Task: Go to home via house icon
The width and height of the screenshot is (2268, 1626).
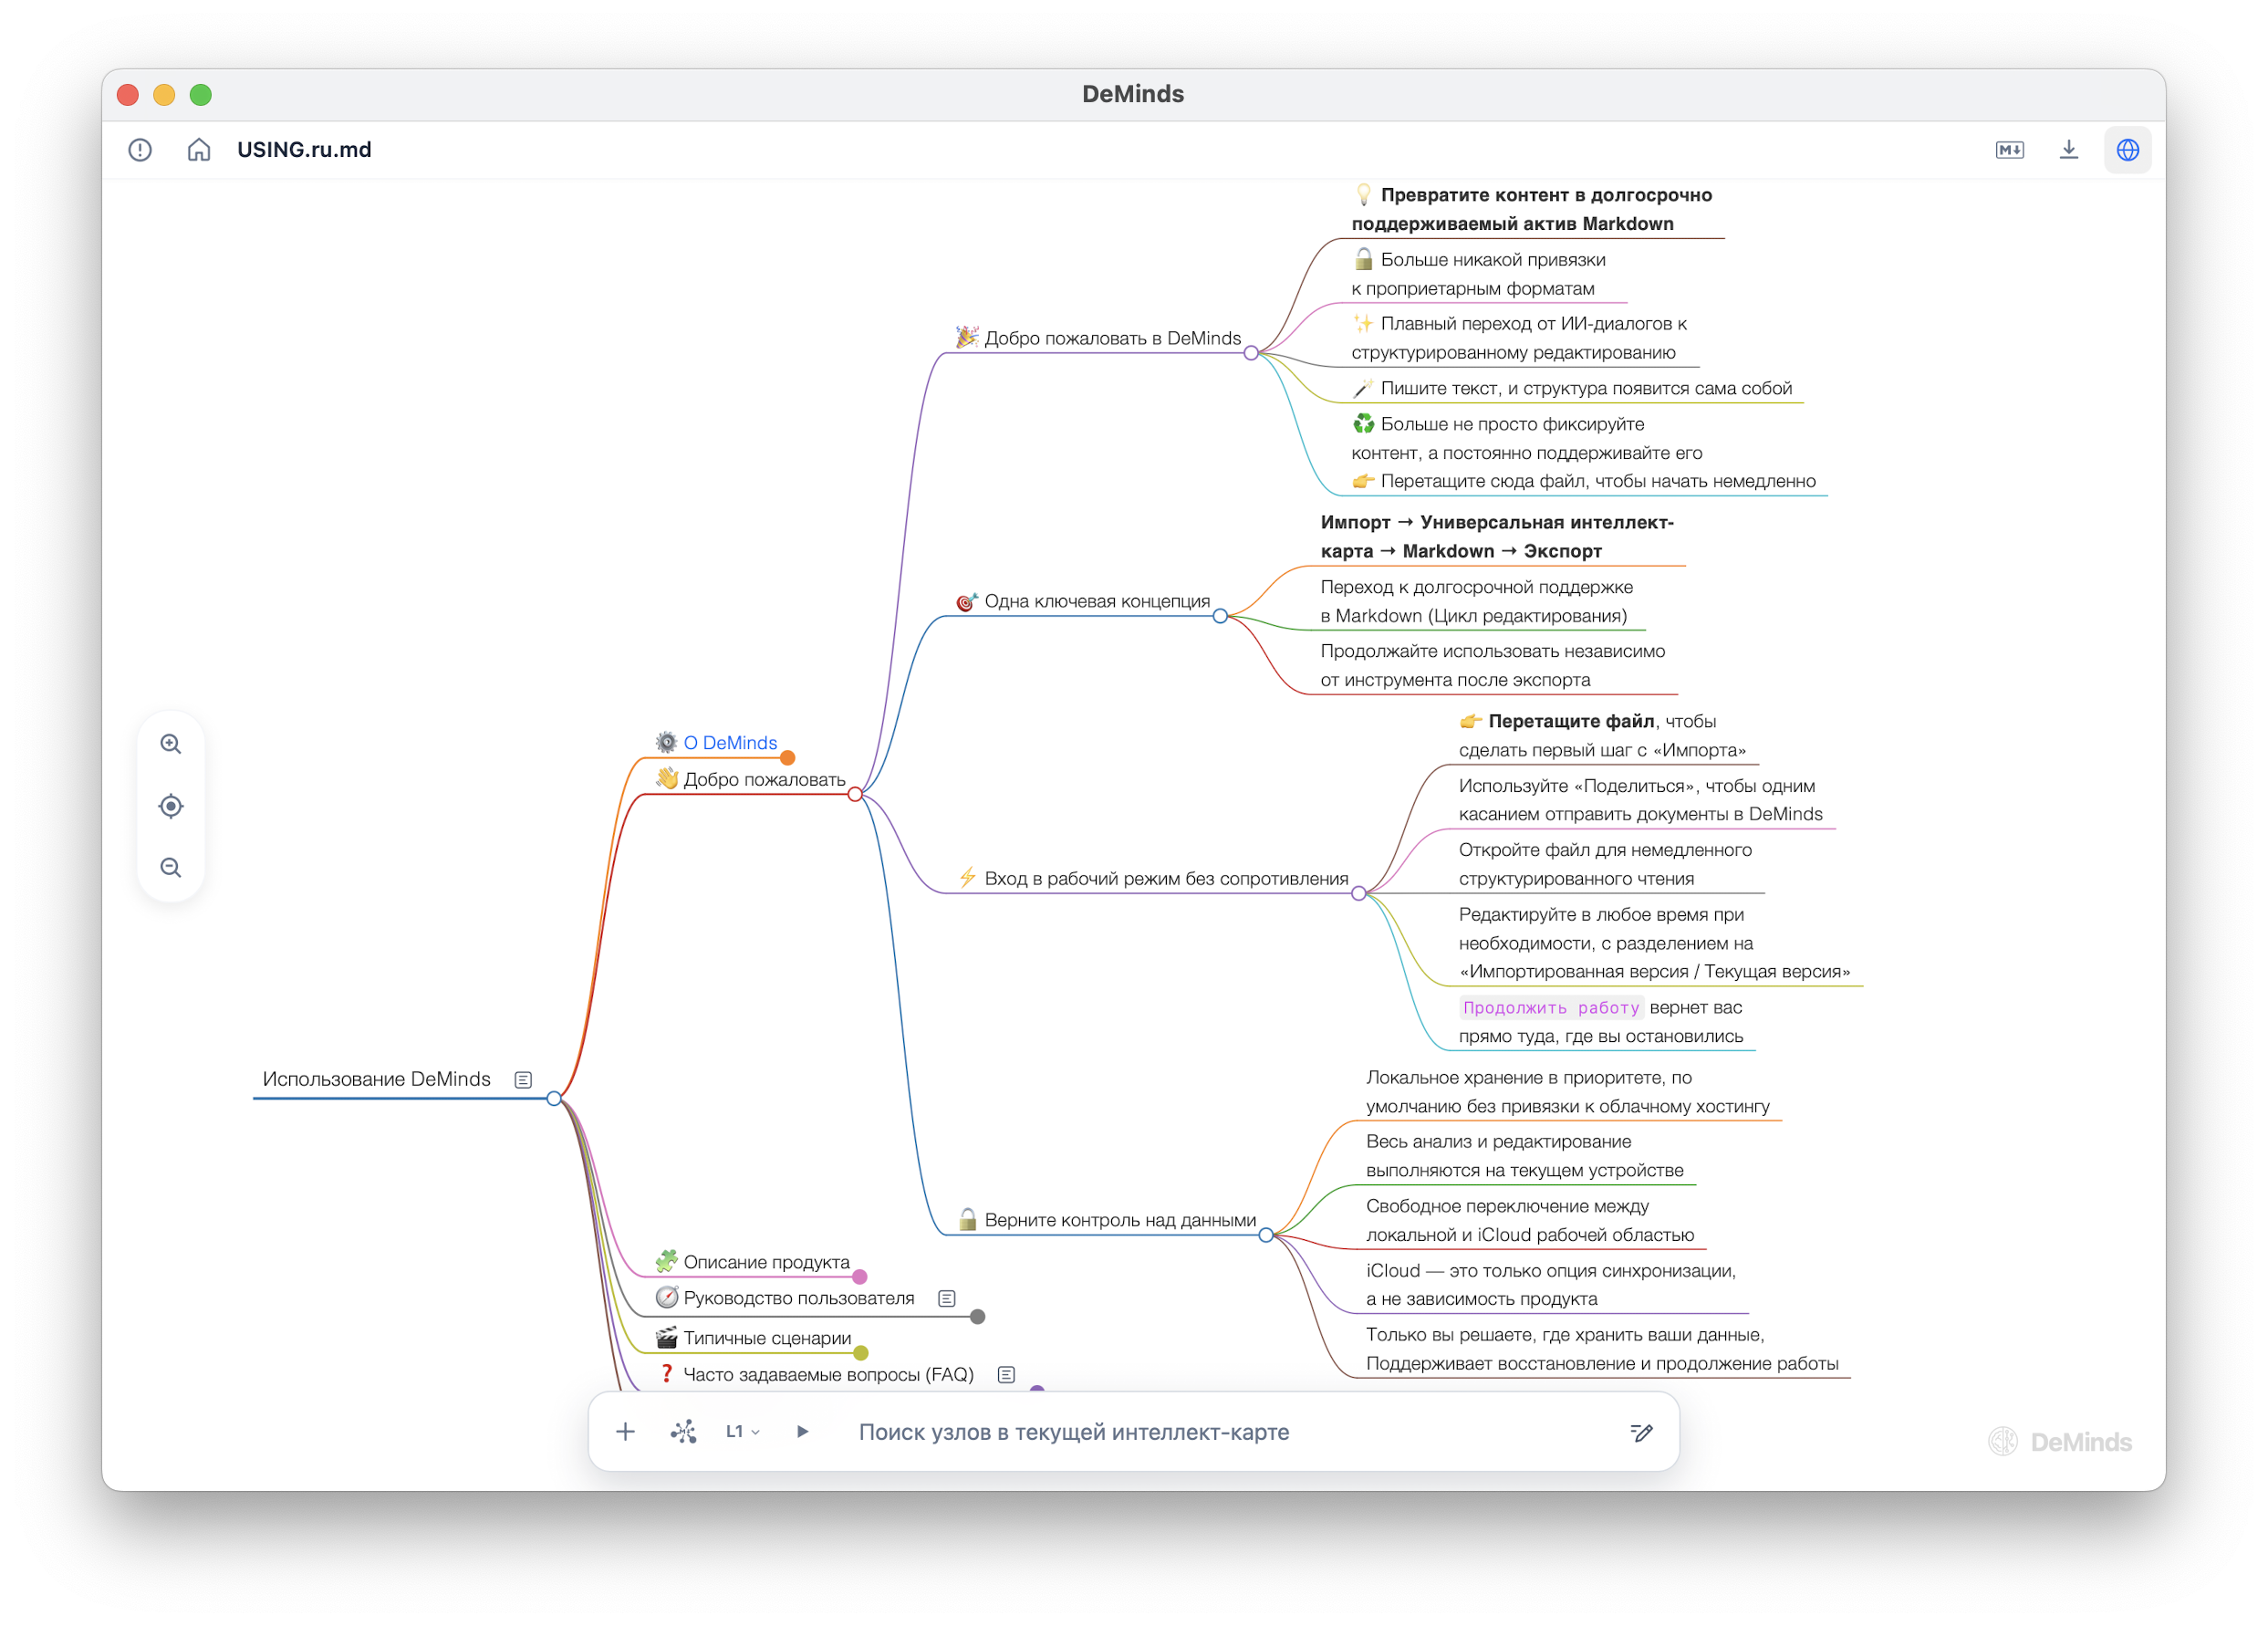Action: click(x=199, y=150)
